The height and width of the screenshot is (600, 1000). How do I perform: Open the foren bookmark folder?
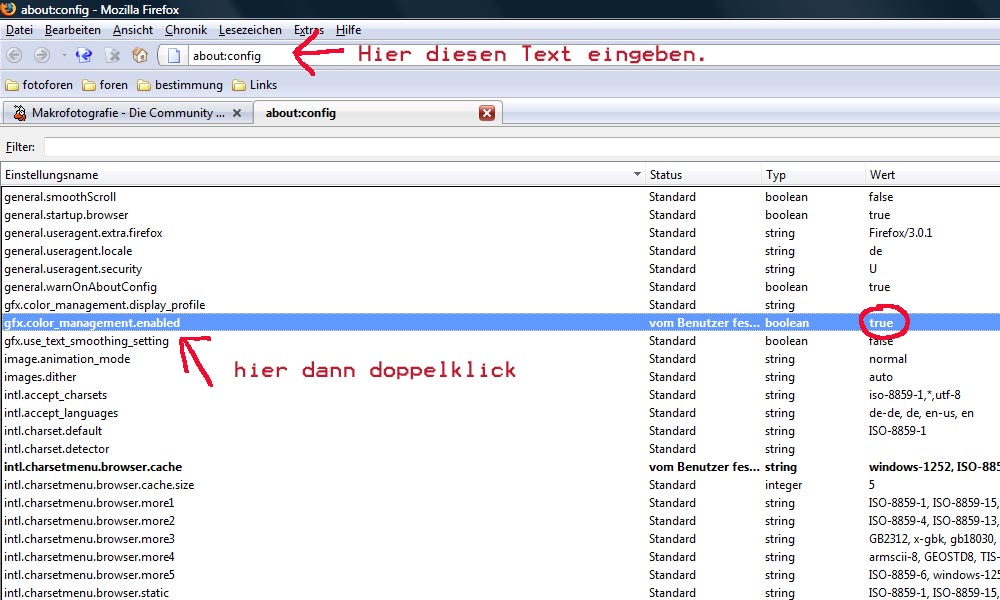[x=105, y=85]
